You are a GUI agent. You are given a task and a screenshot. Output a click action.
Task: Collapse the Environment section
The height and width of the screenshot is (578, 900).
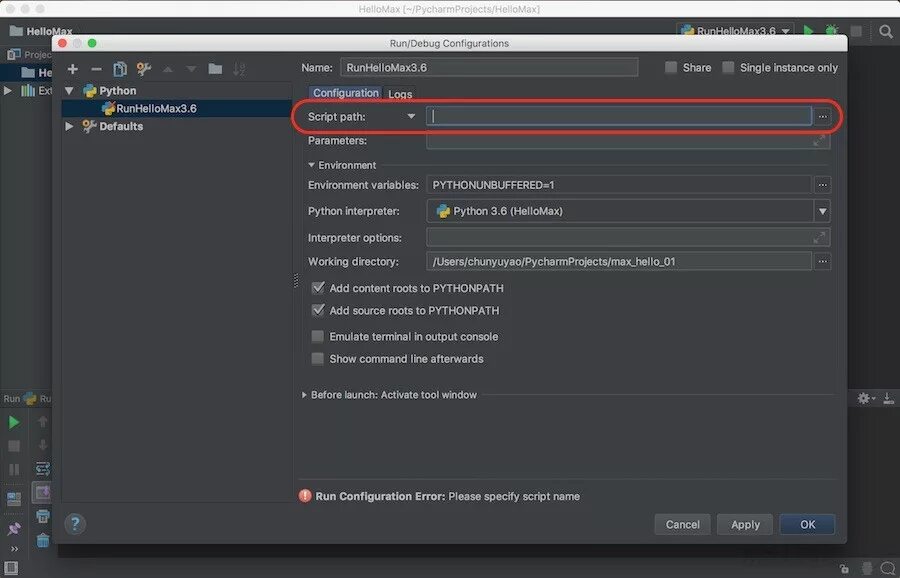[311, 165]
